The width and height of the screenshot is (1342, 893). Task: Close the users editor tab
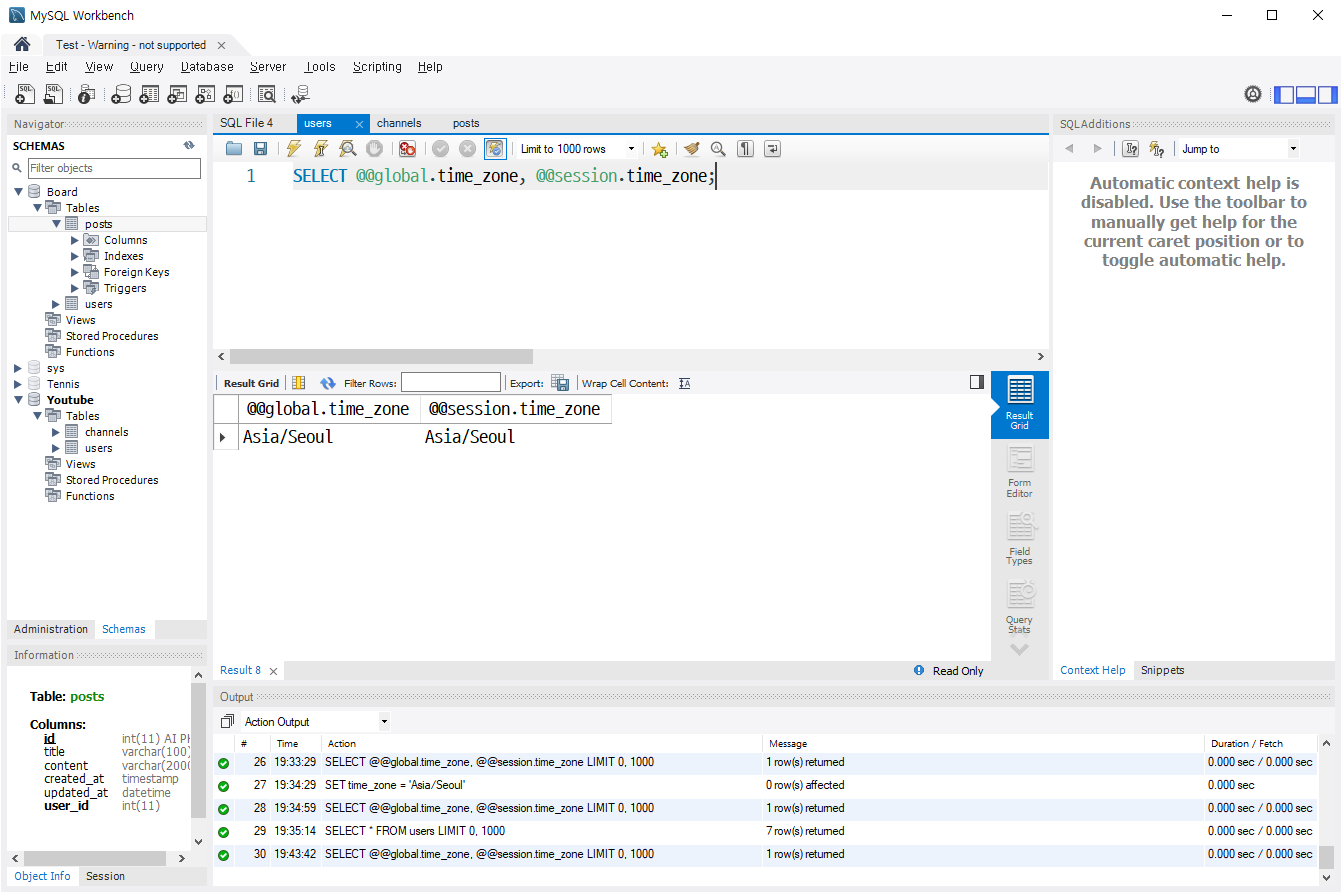coord(359,124)
